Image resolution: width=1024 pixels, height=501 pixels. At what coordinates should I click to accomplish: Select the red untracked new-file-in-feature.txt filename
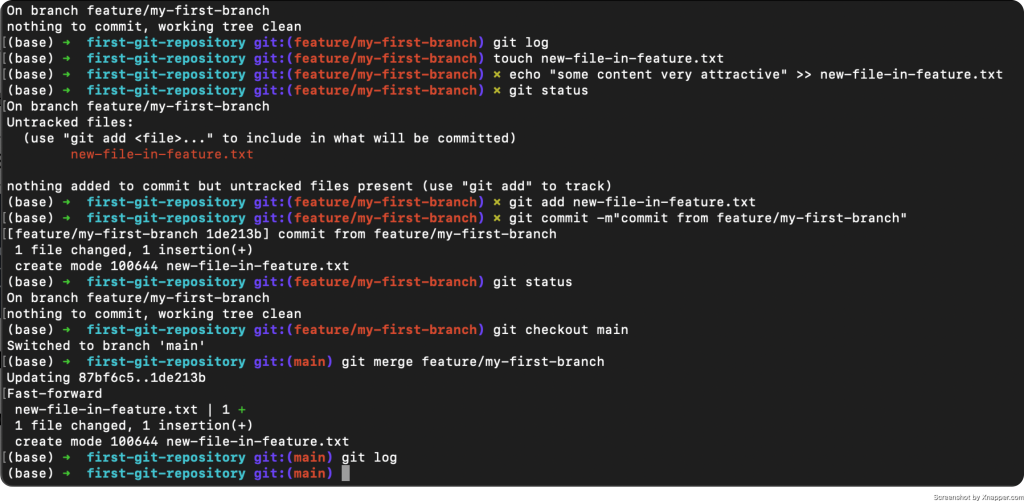pyautogui.click(x=162, y=154)
